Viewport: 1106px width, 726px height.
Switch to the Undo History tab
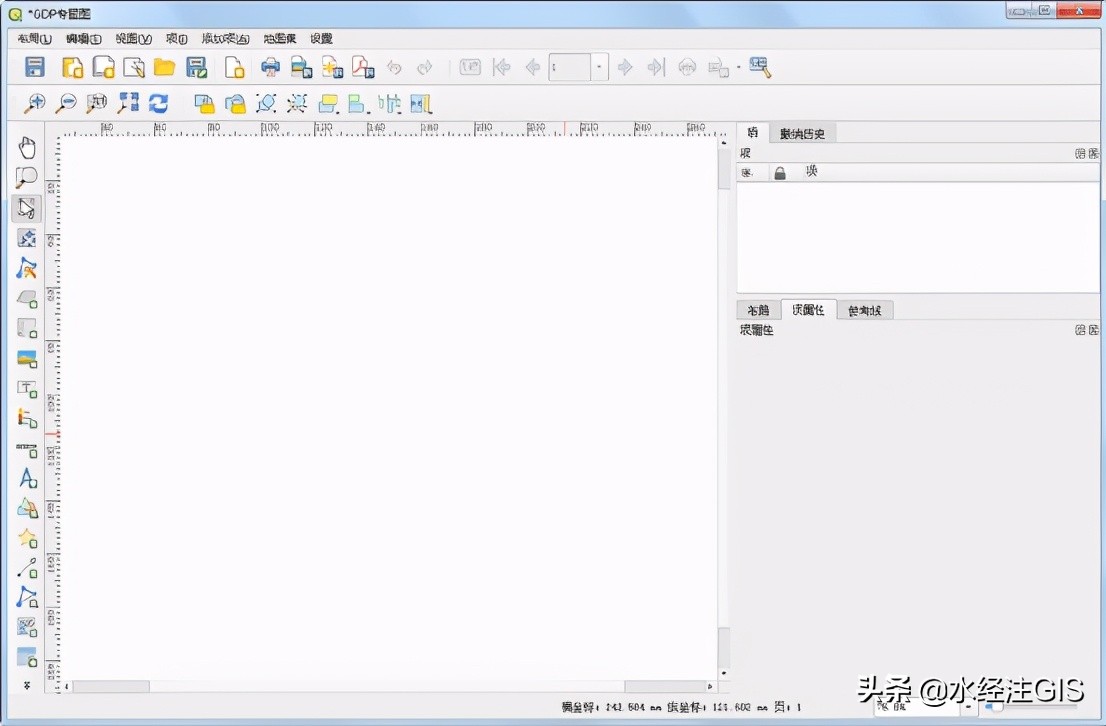802,133
